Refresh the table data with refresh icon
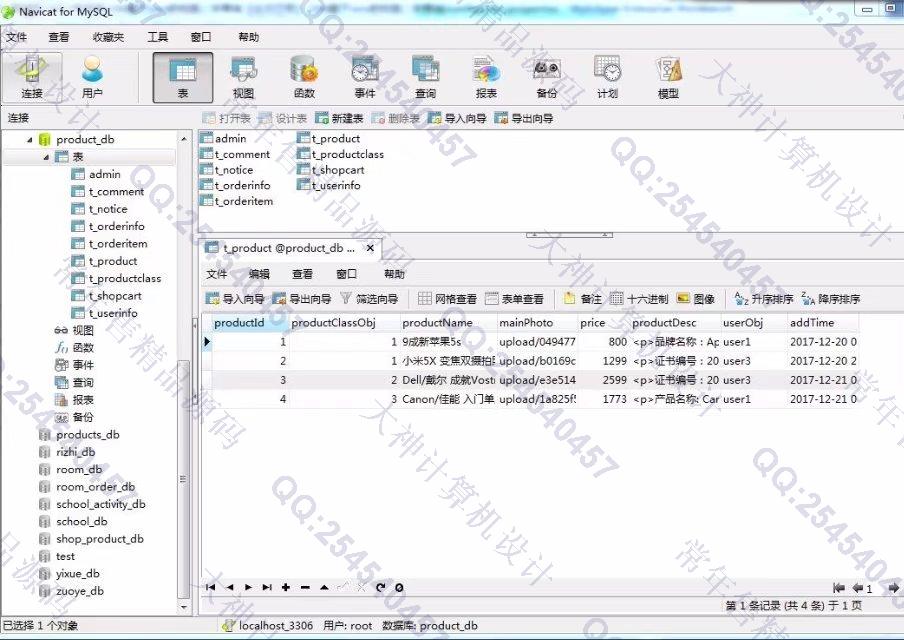 coord(380,588)
